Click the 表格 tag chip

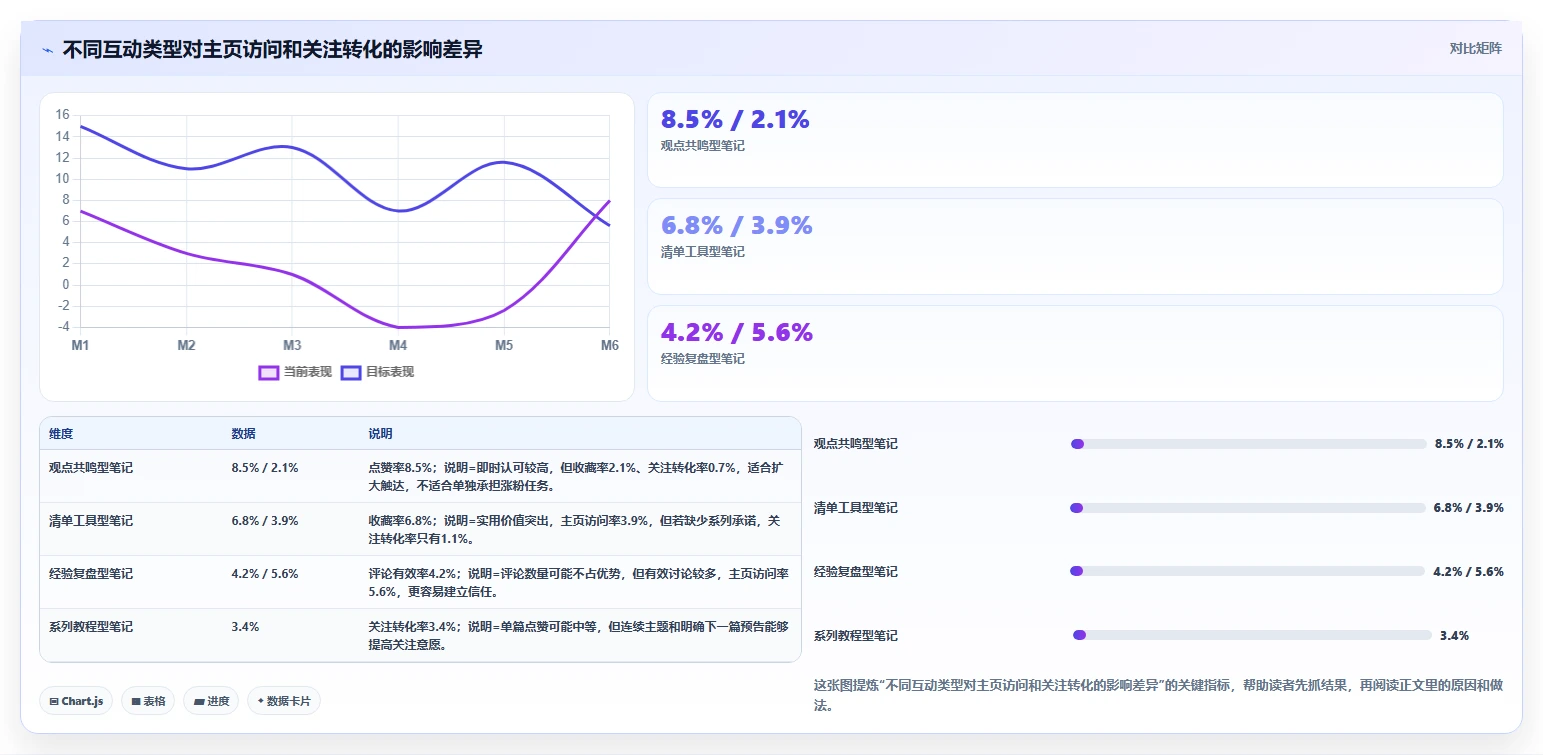click(148, 701)
